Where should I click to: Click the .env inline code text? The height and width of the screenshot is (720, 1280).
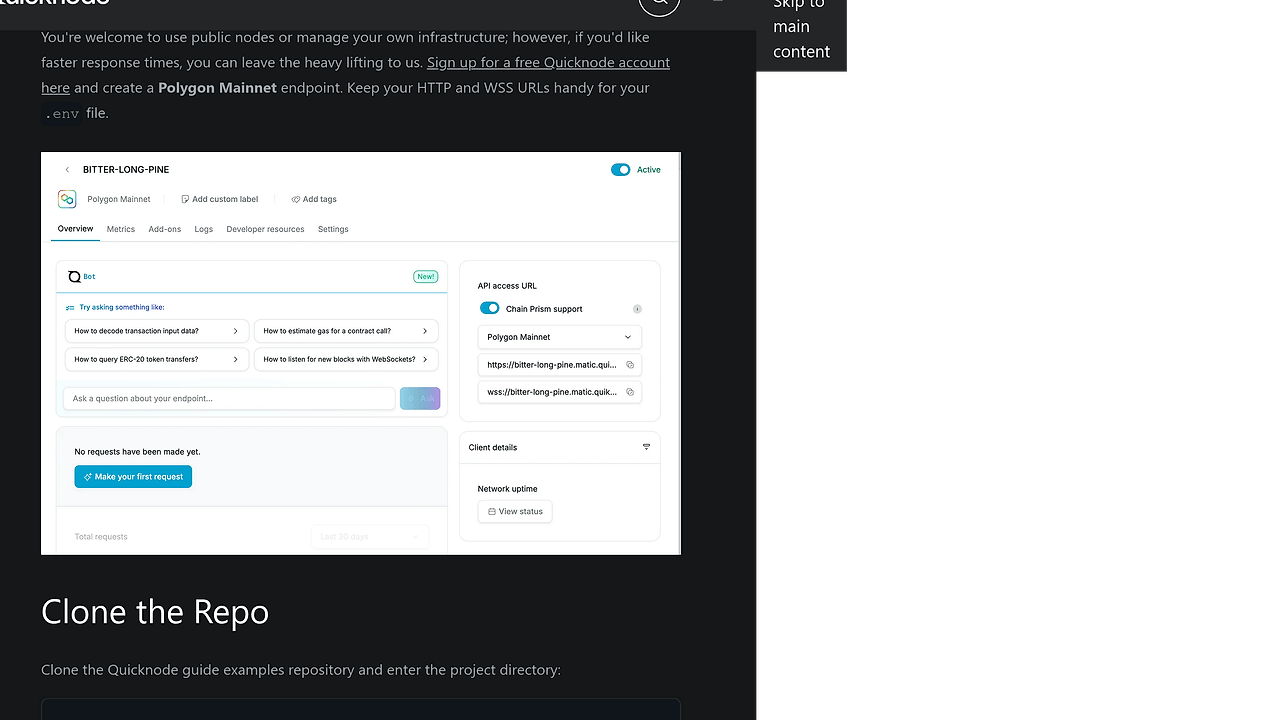(x=62, y=114)
